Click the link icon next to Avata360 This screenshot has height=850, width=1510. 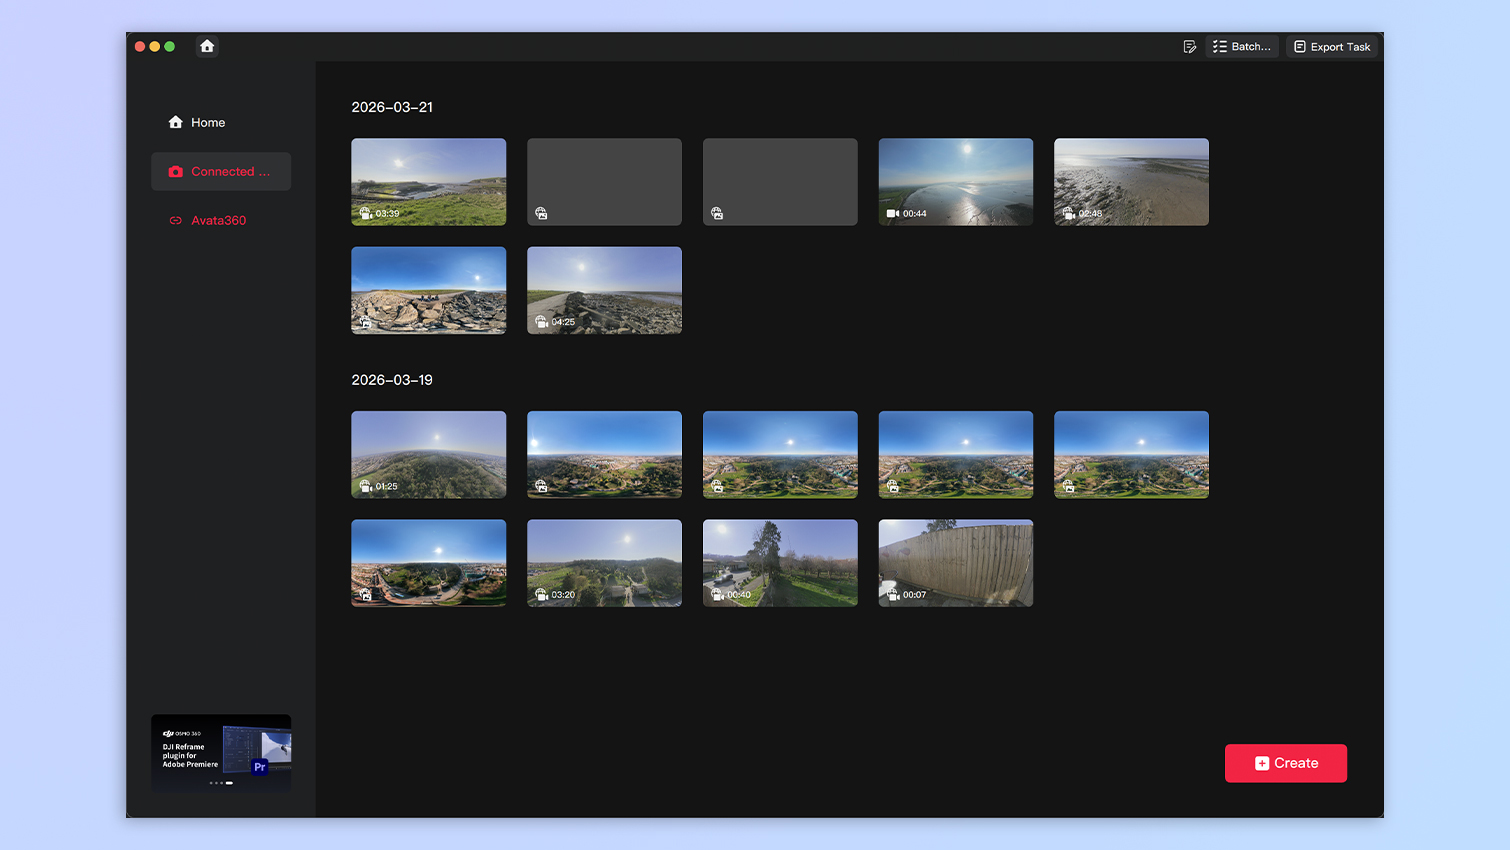(174, 220)
